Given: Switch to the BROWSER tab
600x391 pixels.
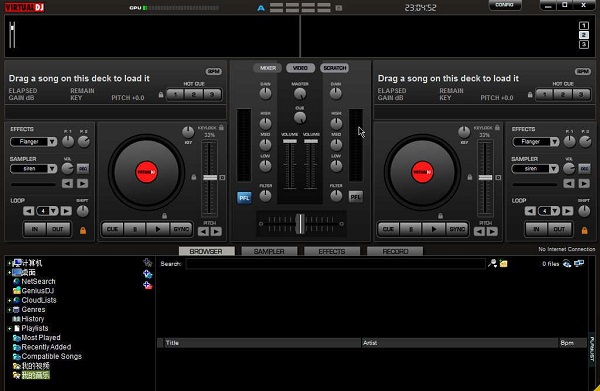Looking at the screenshot, I should point(206,251).
